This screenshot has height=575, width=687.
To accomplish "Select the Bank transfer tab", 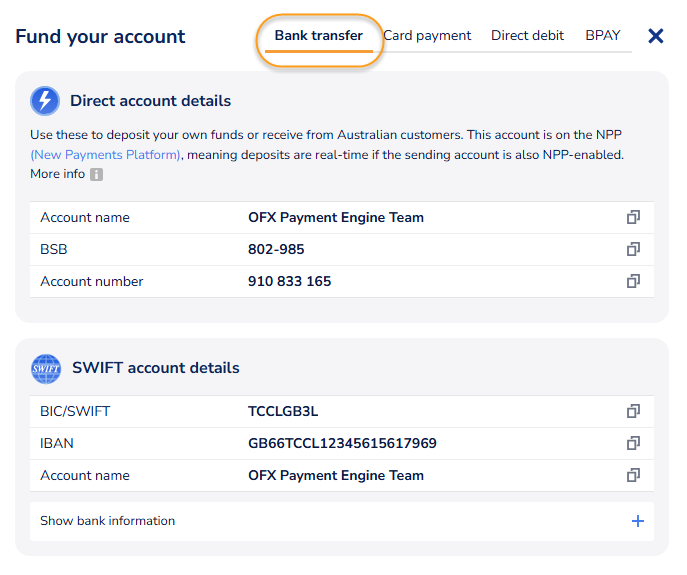I will [319, 36].
